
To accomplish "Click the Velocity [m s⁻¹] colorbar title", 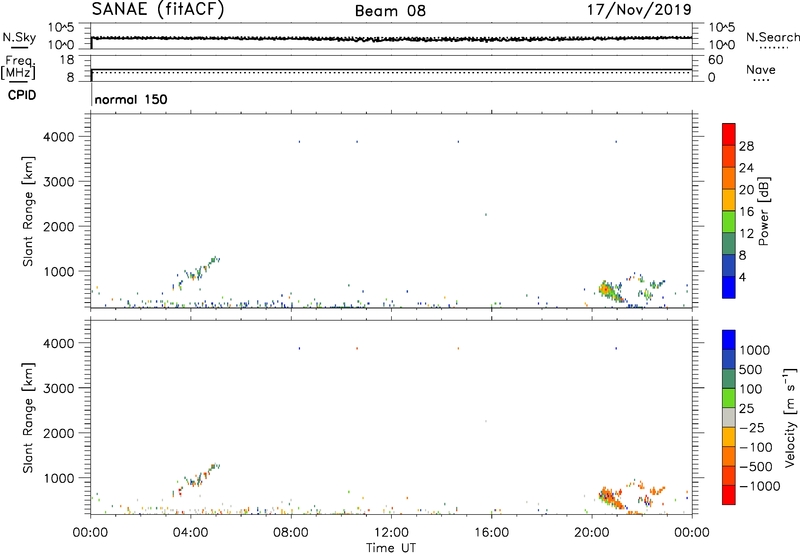I will tap(790, 417).
